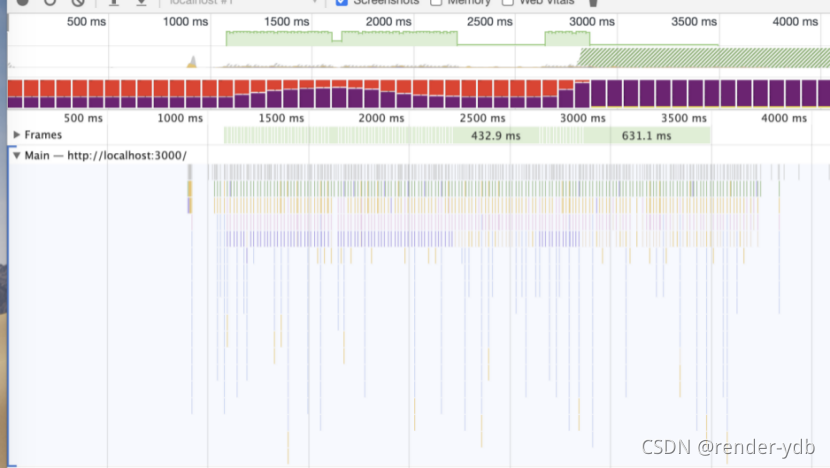Enable the Web Vitals checkbox

(x=508, y=2)
